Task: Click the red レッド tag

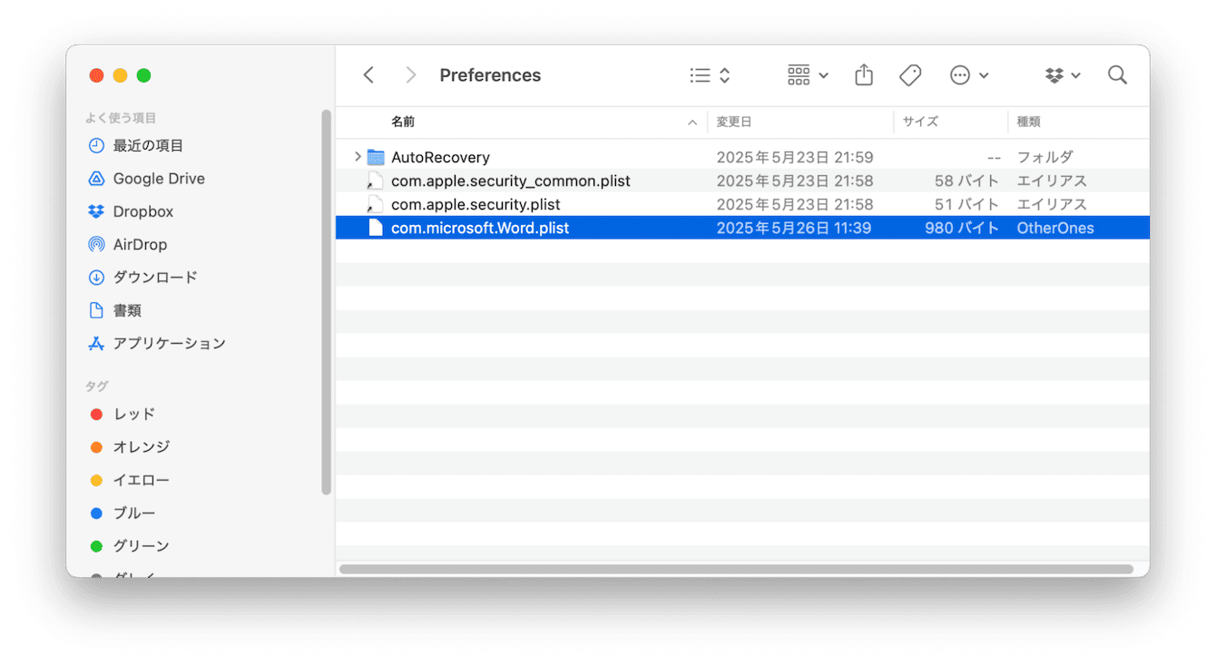Action: [x=133, y=414]
